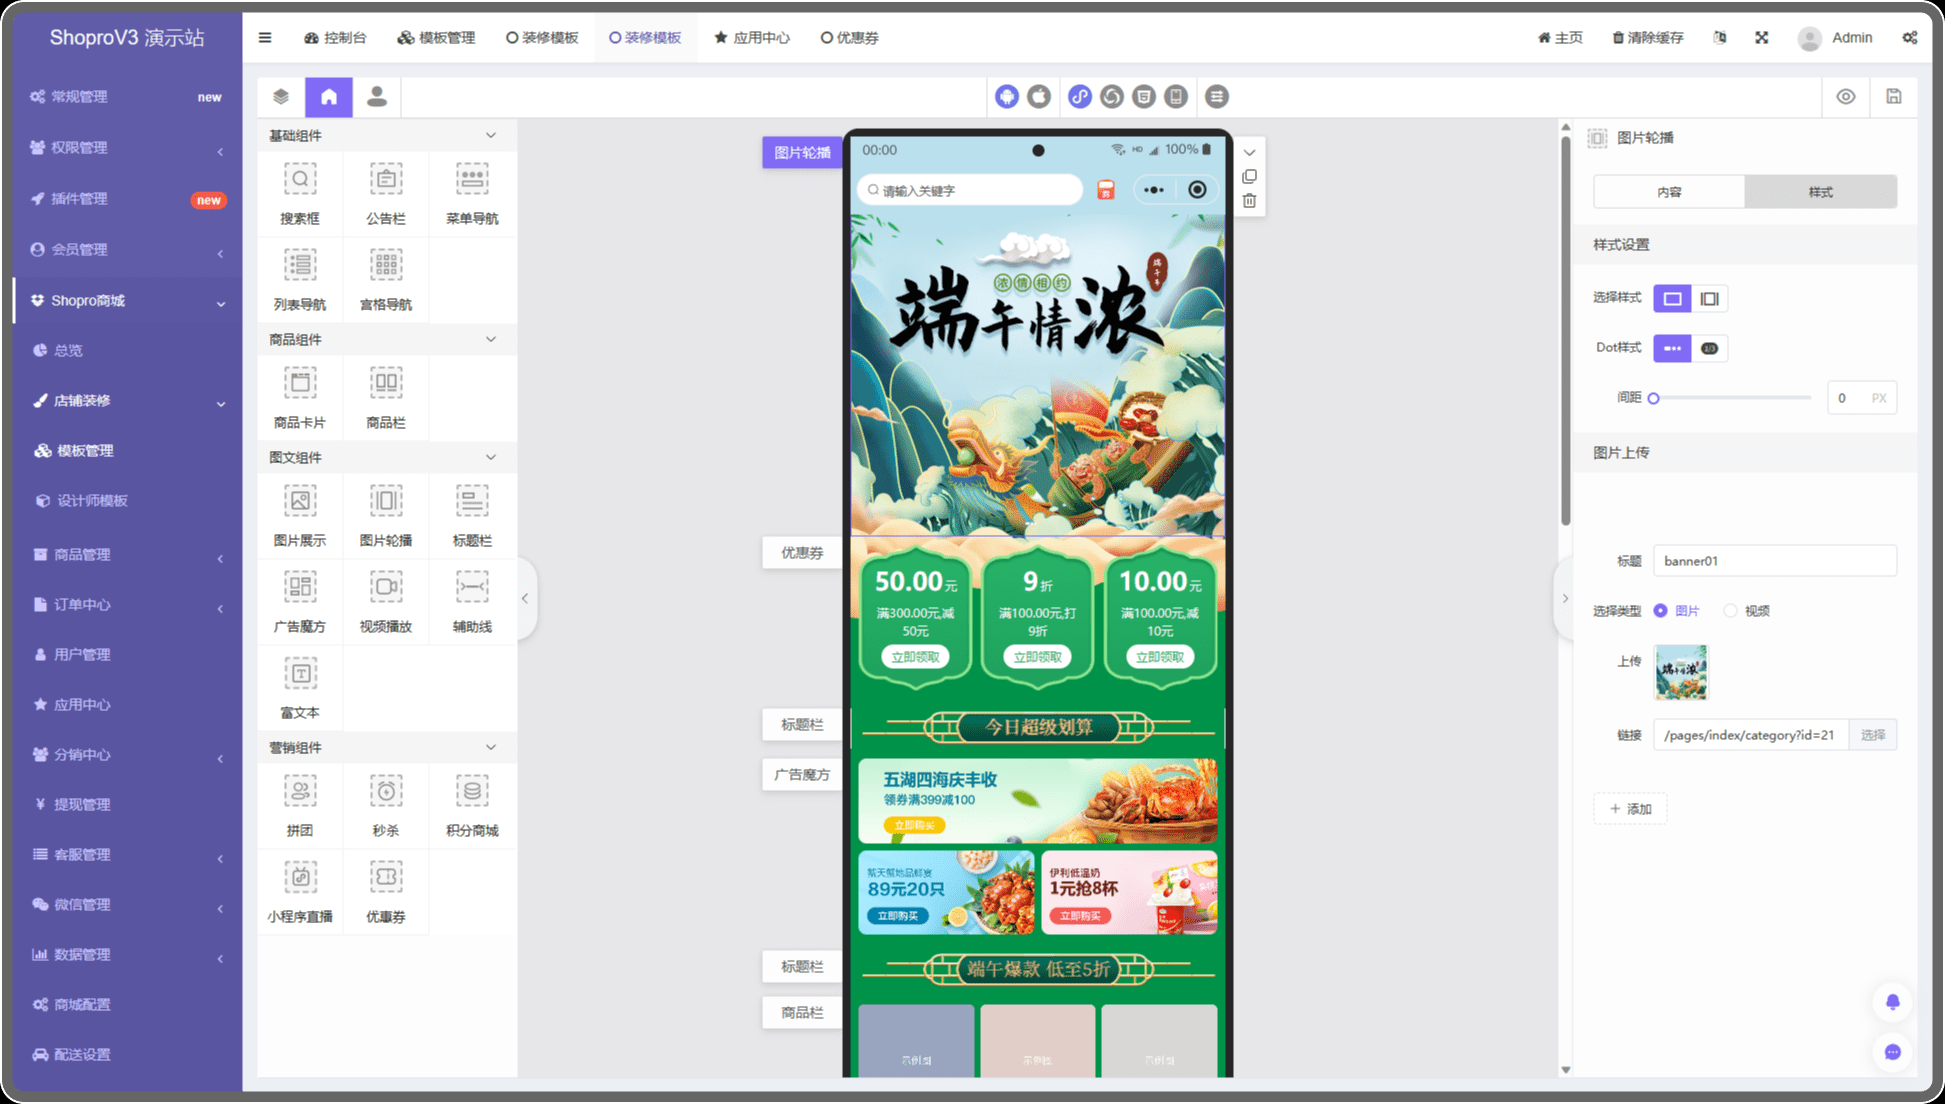The height and width of the screenshot is (1104, 1945).
Task: Choose the second carousel style option
Action: (1710, 299)
